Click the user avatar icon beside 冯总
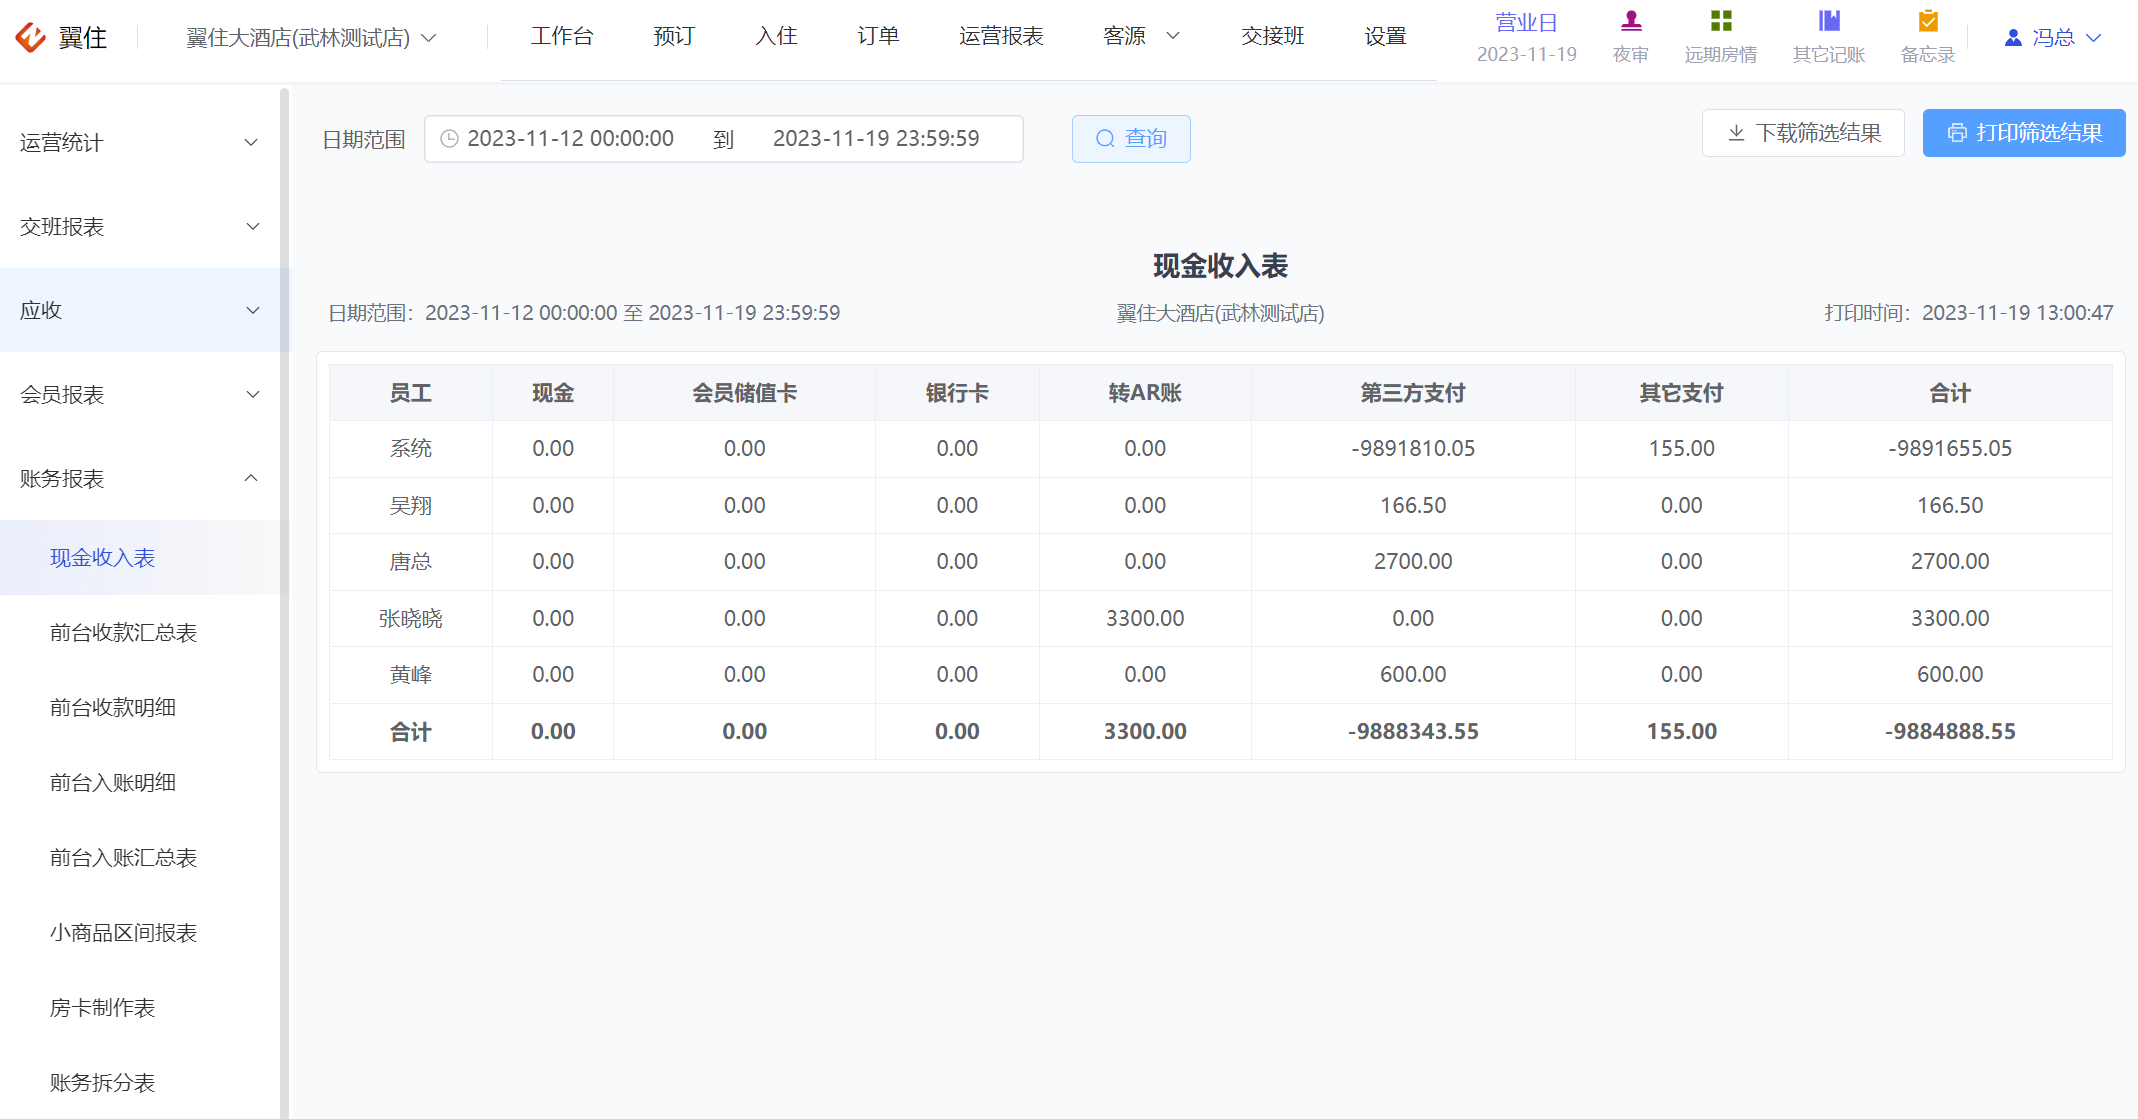 click(x=2013, y=38)
